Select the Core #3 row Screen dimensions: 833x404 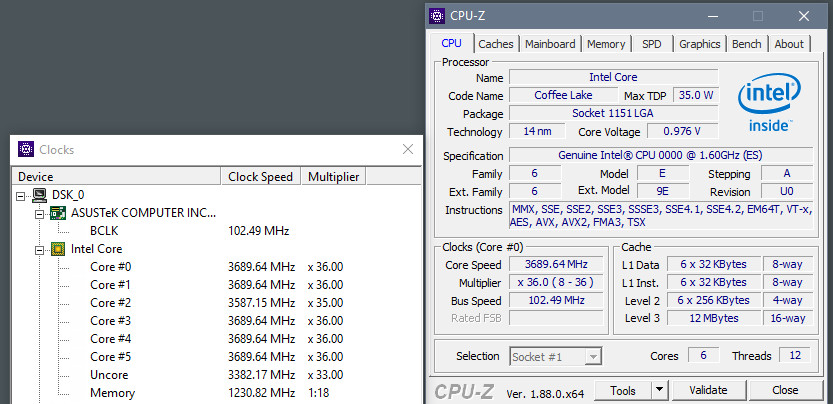coord(216,321)
